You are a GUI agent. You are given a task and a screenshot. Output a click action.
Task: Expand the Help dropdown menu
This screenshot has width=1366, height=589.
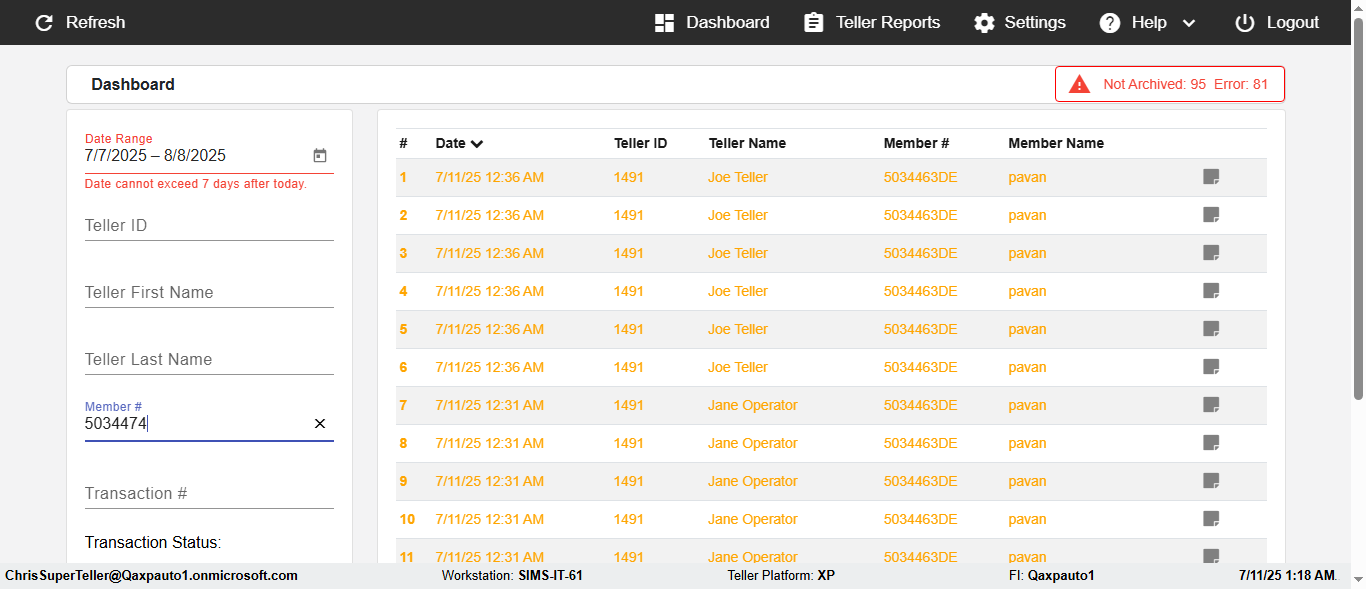pyautogui.click(x=1189, y=23)
